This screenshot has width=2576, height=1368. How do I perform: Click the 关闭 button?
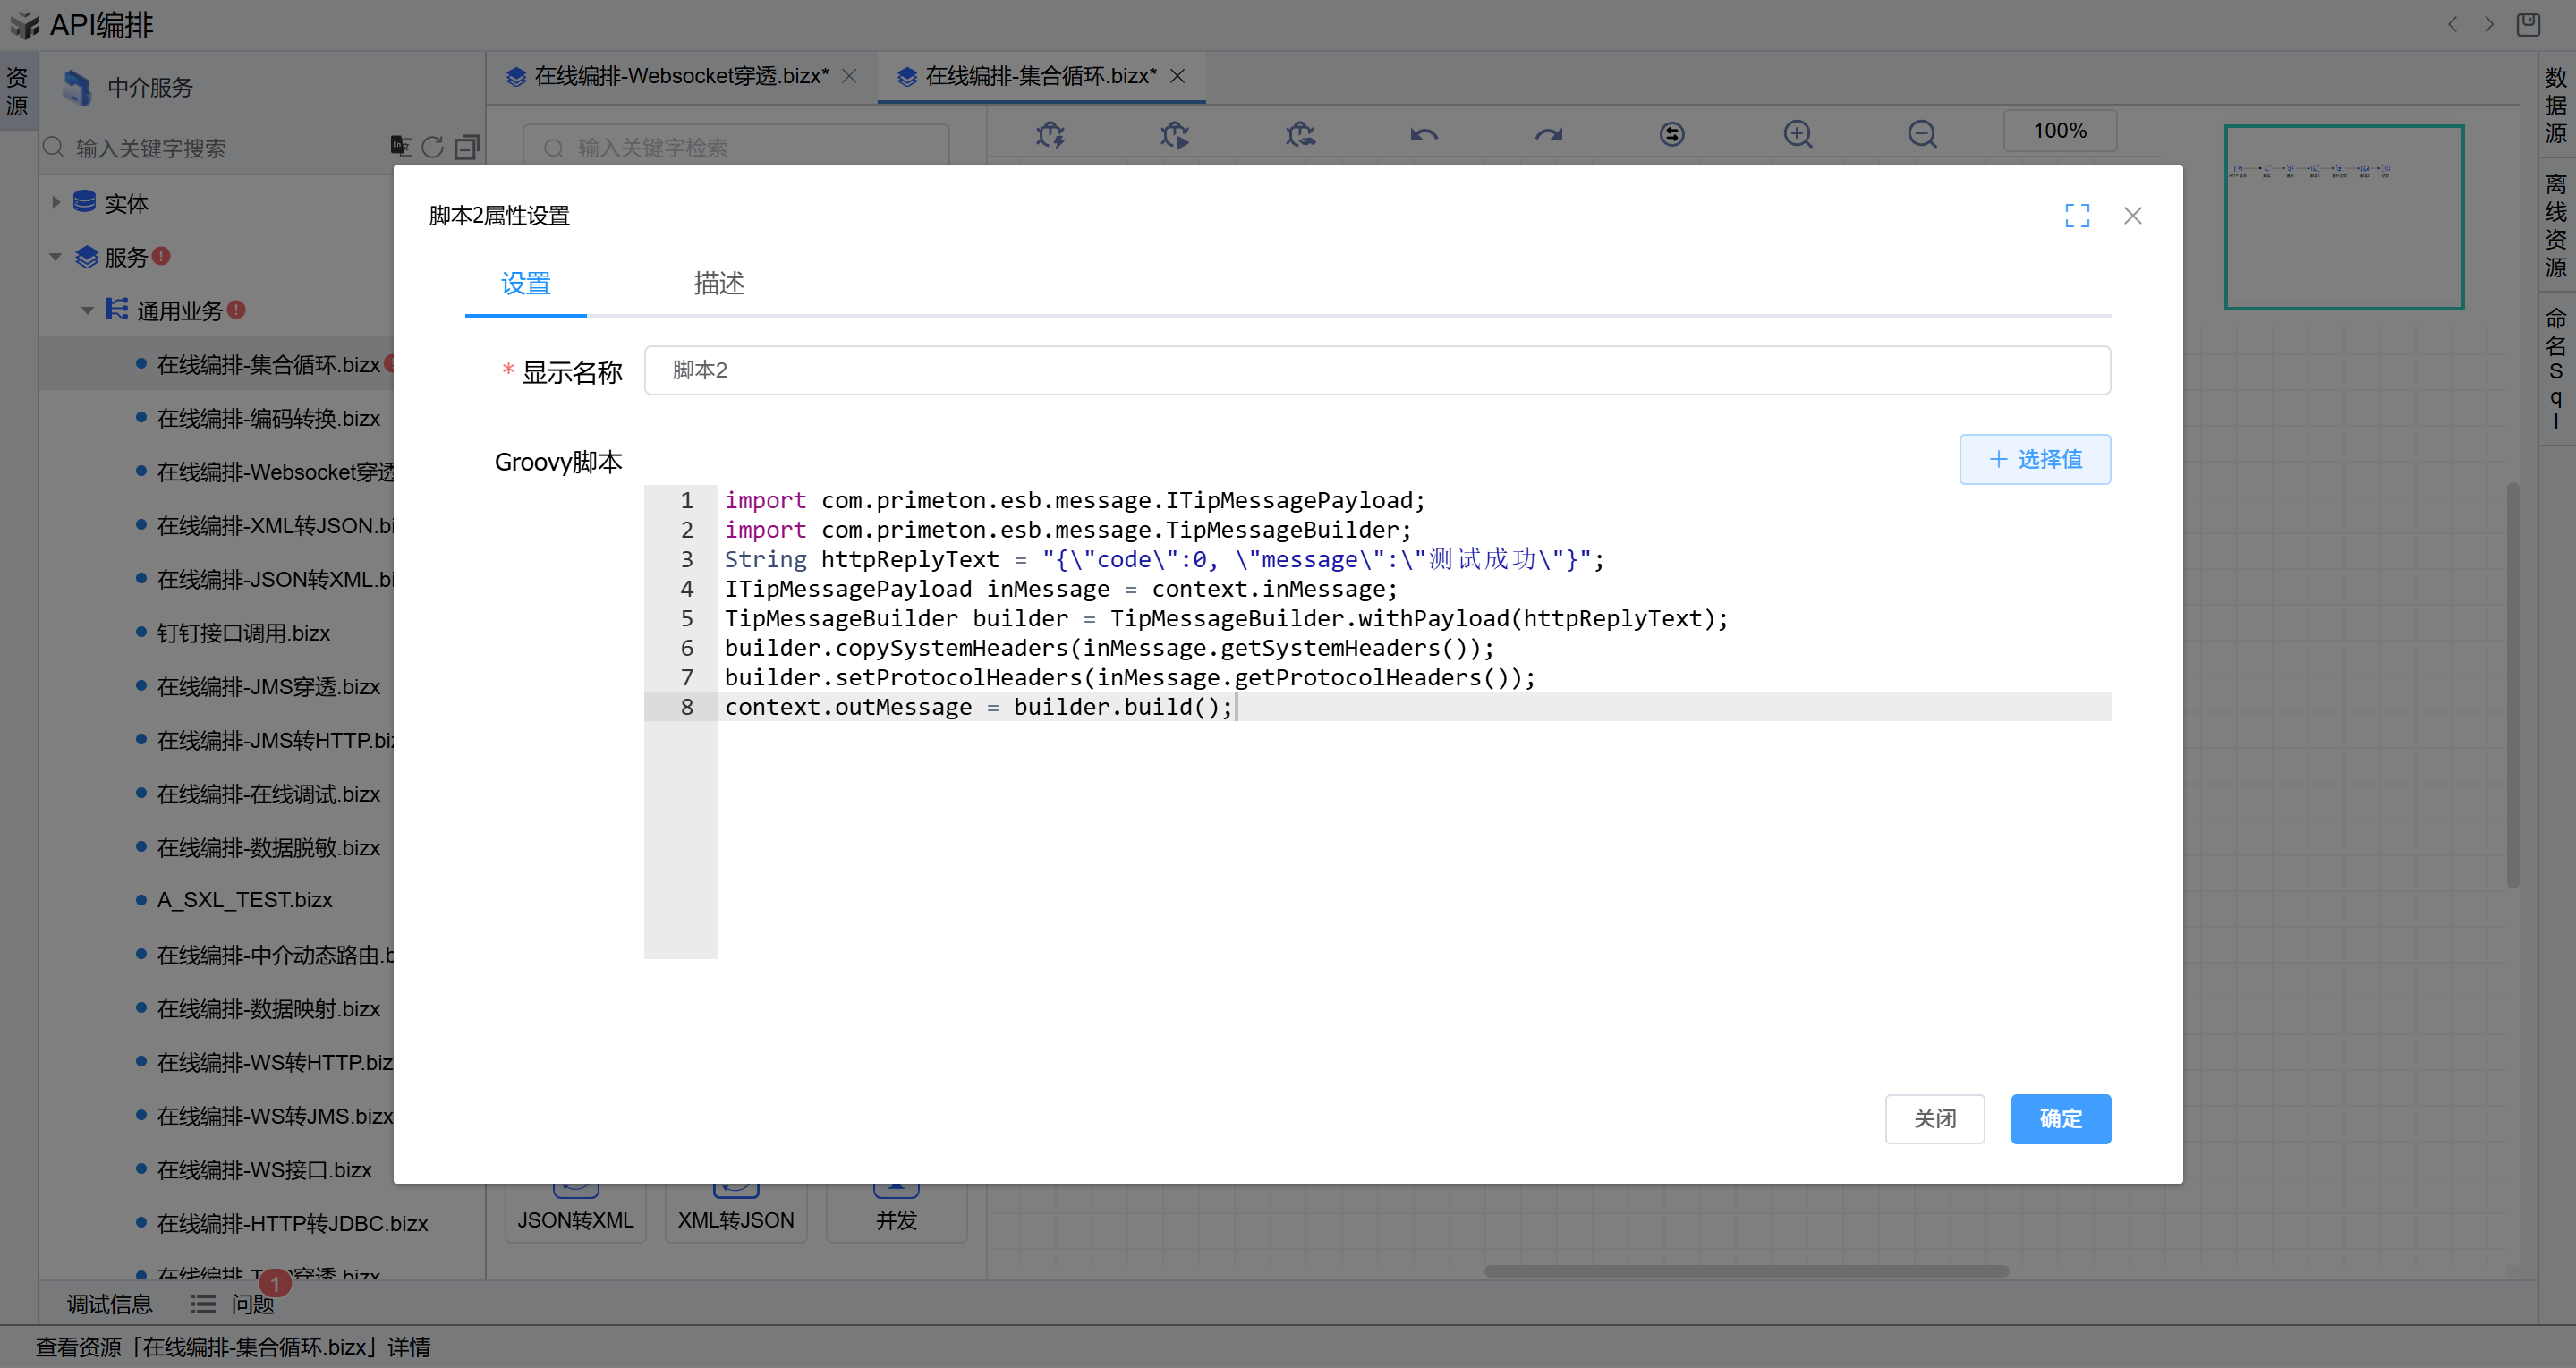[1934, 1118]
